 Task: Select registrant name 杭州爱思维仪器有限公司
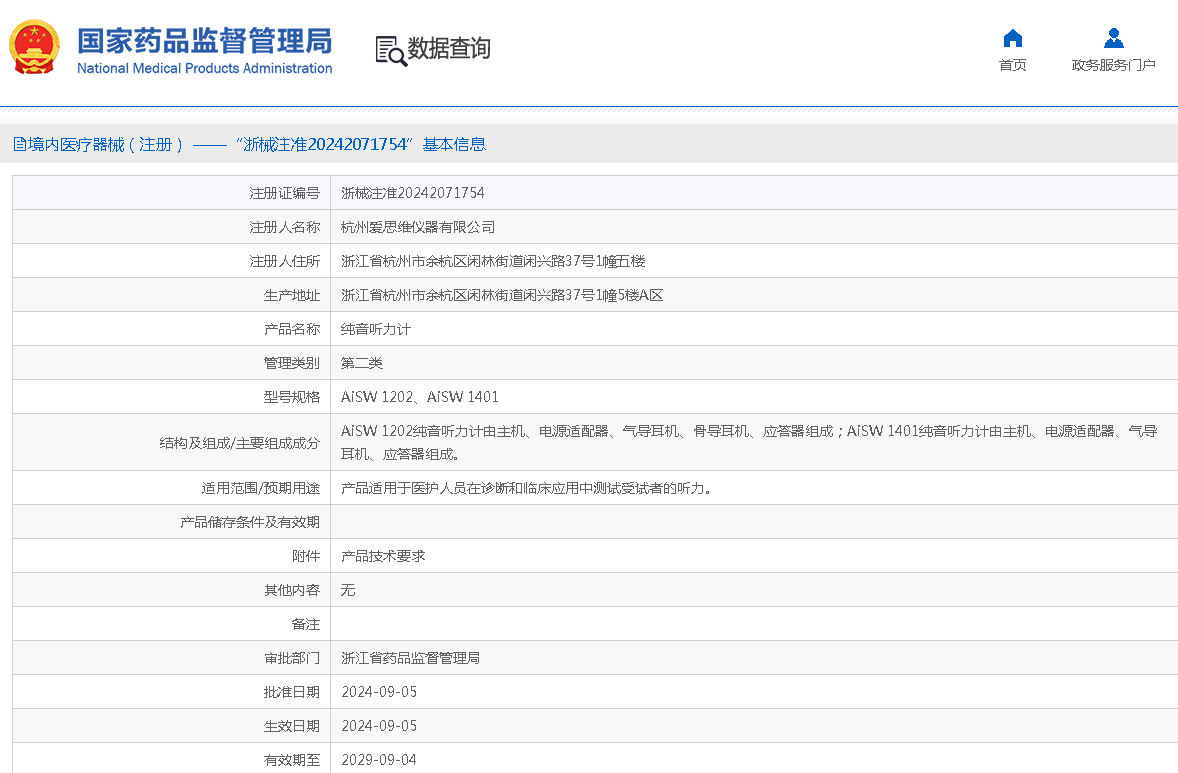pos(417,227)
